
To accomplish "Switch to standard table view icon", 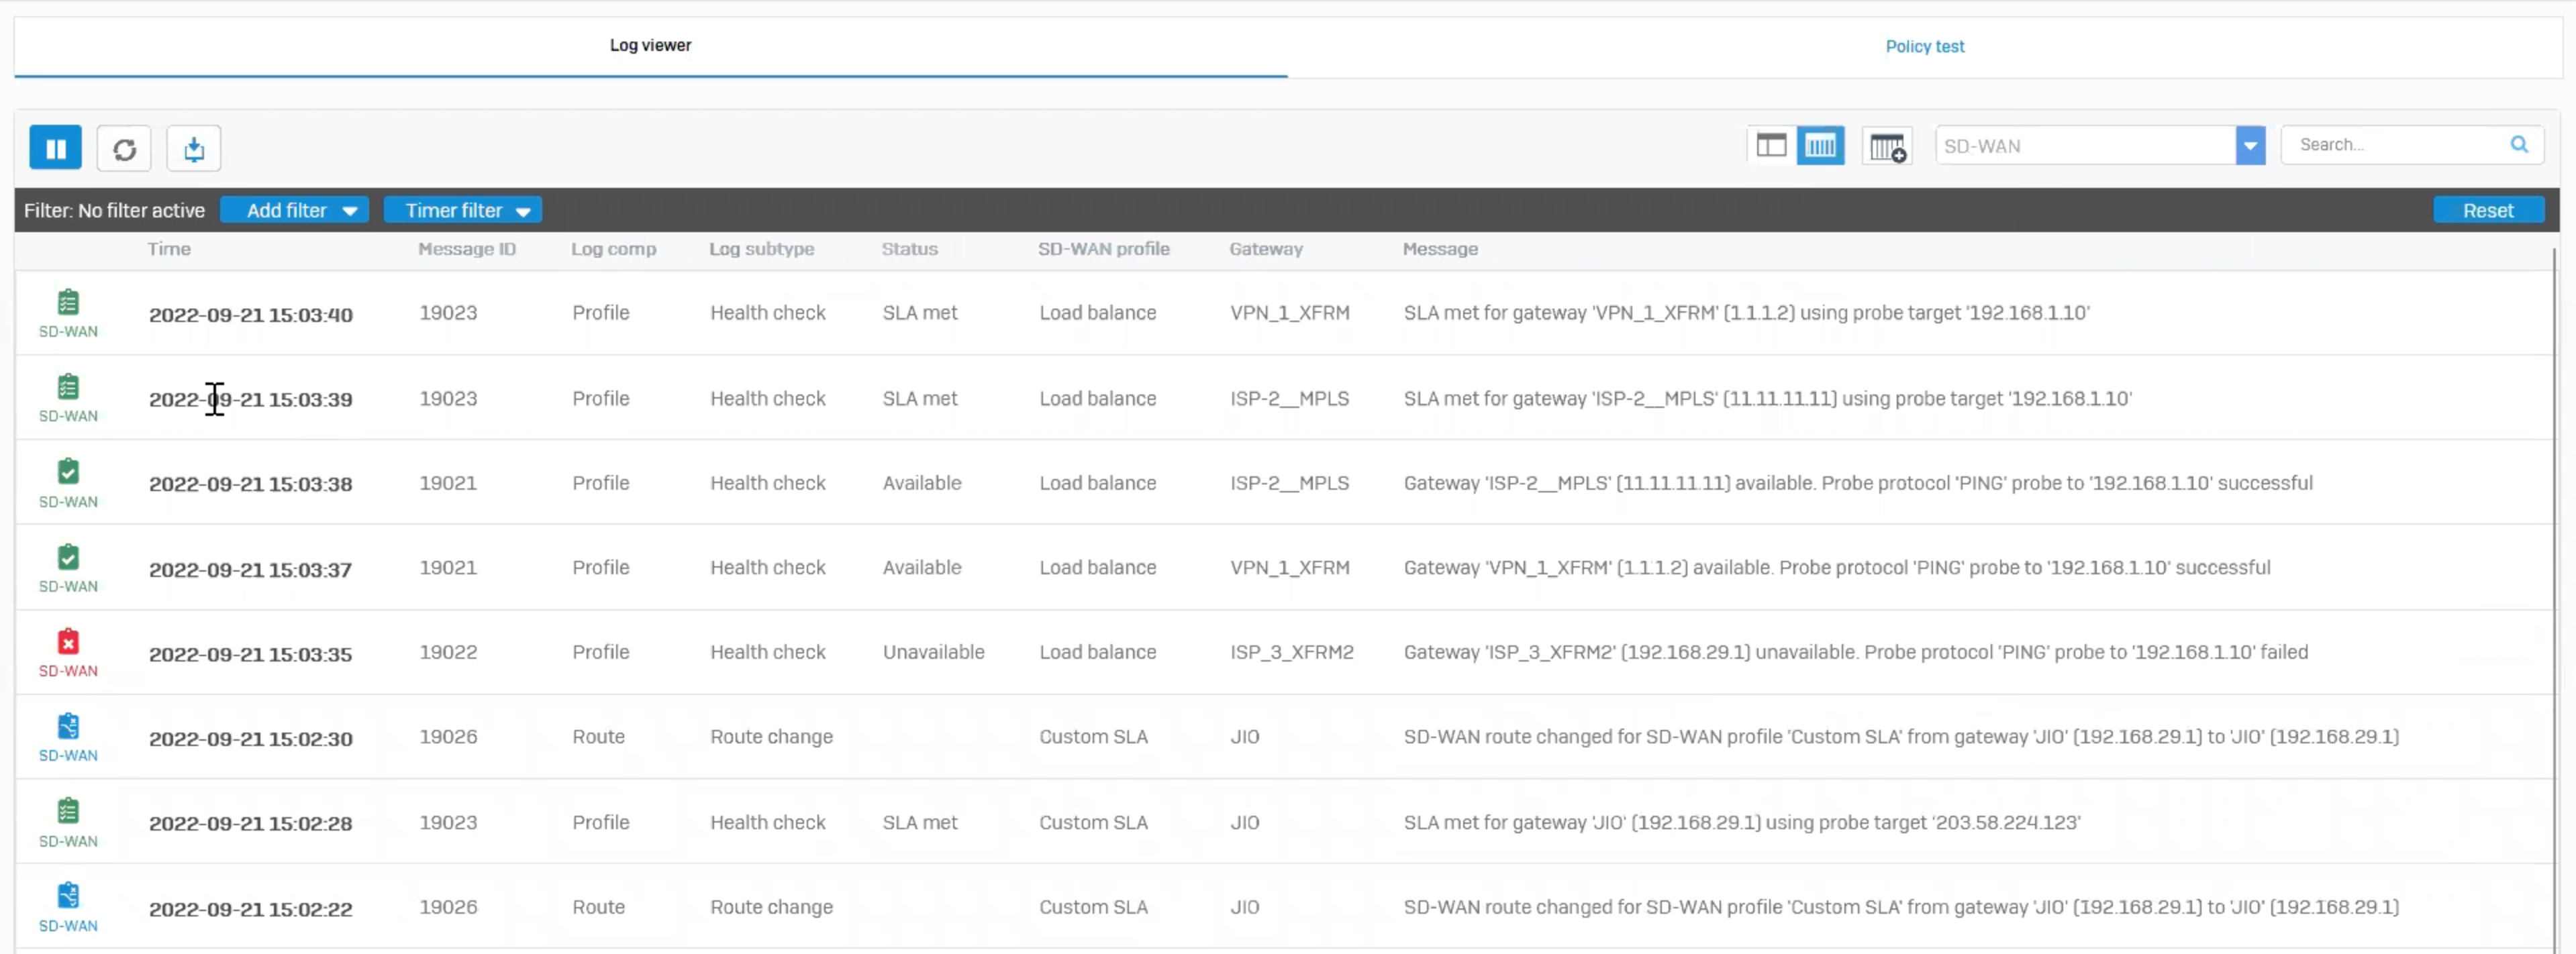I will pyautogui.click(x=1770, y=146).
